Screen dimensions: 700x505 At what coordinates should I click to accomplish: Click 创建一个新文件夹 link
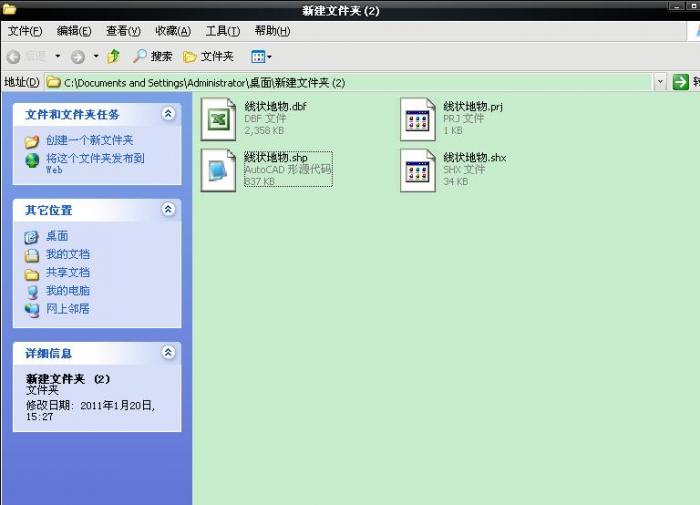tap(89, 141)
